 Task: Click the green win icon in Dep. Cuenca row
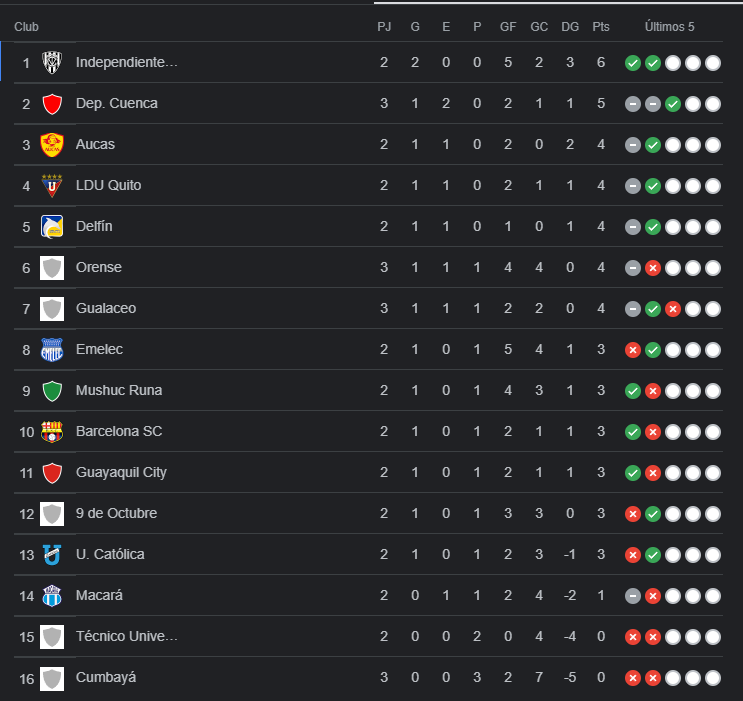coord(673,103)
